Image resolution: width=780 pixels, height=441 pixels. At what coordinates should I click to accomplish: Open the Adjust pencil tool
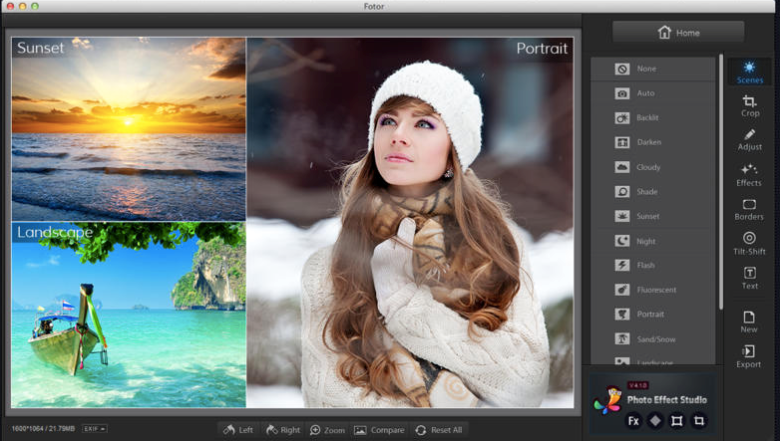pyautogui.click(x=750, y=140)
